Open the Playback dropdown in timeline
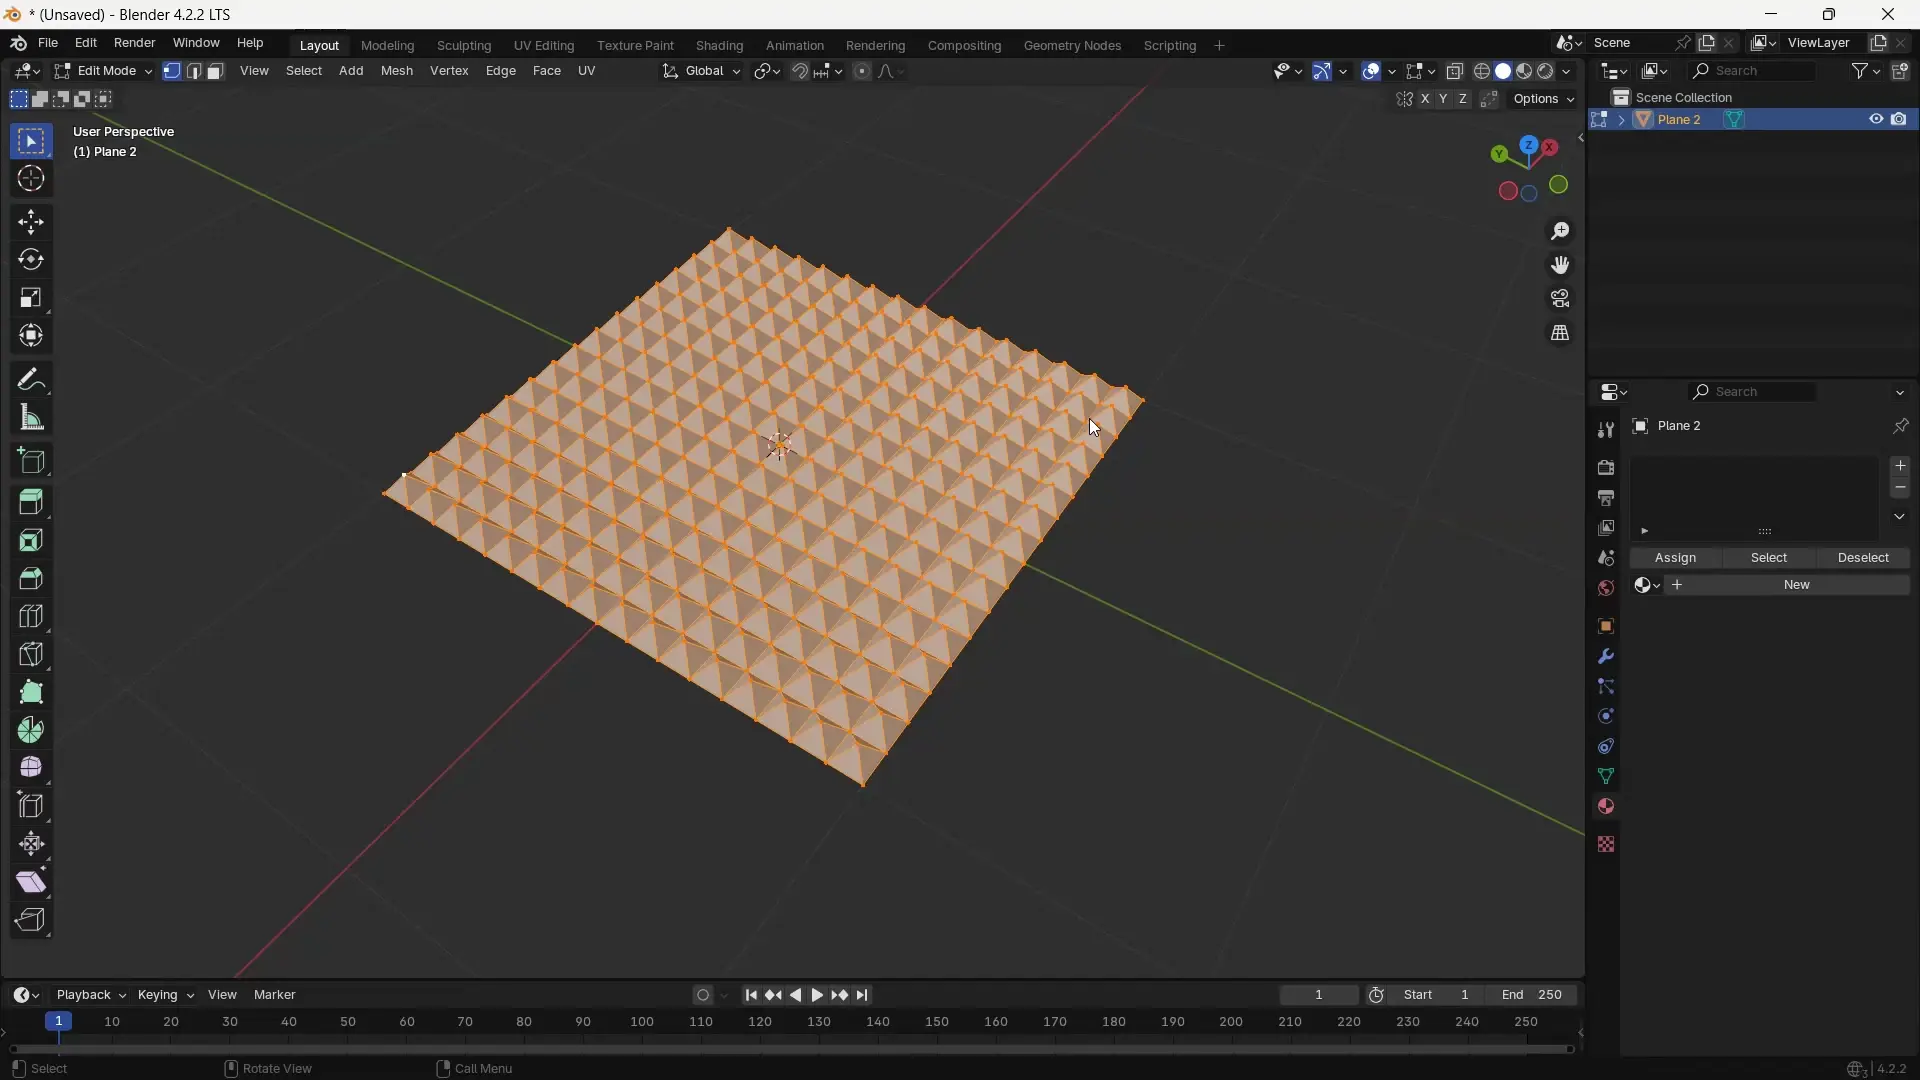This screenshot has height=1080, width=1920. click(91, 996)
